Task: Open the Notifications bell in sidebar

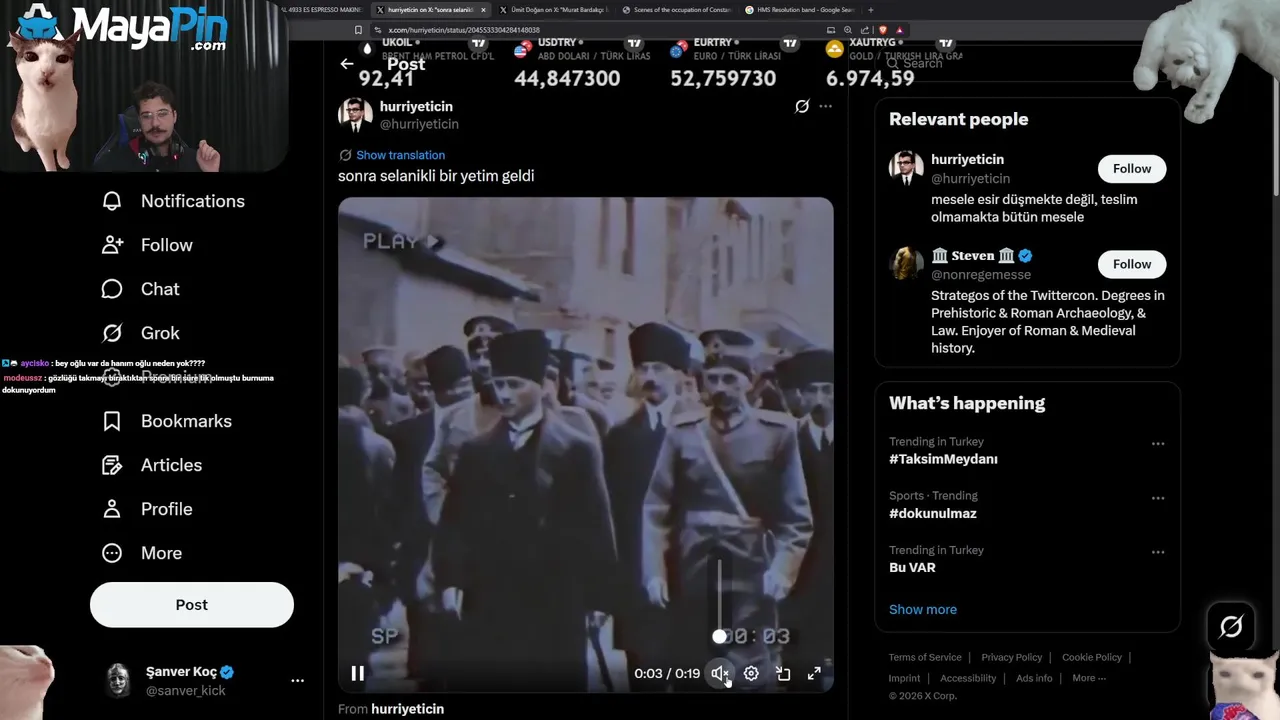Action: [112, 201]
